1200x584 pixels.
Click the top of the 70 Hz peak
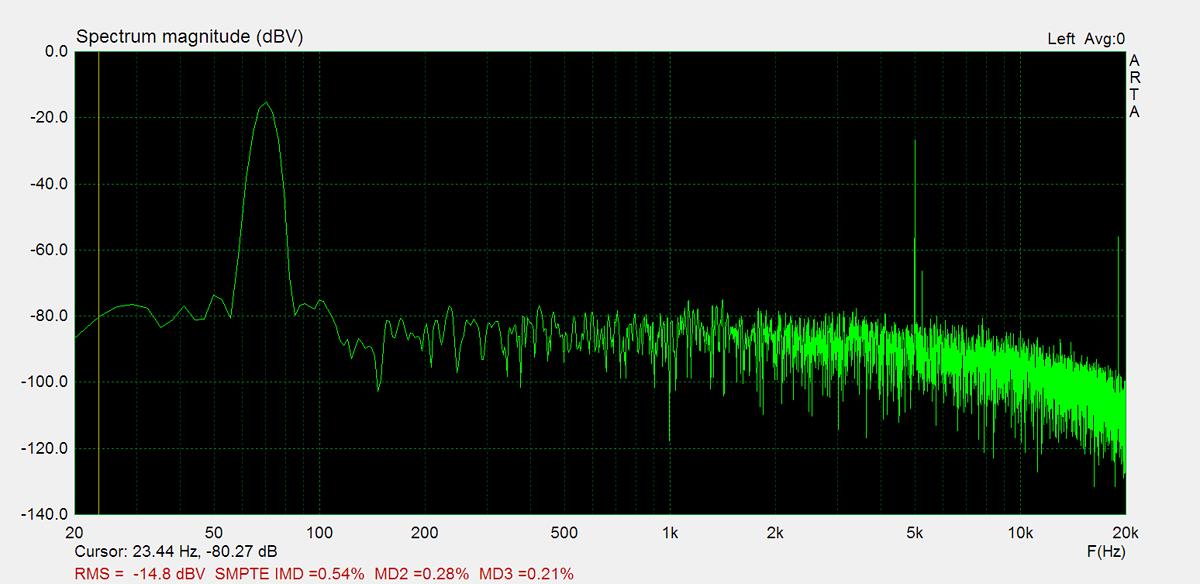point(266,104)
